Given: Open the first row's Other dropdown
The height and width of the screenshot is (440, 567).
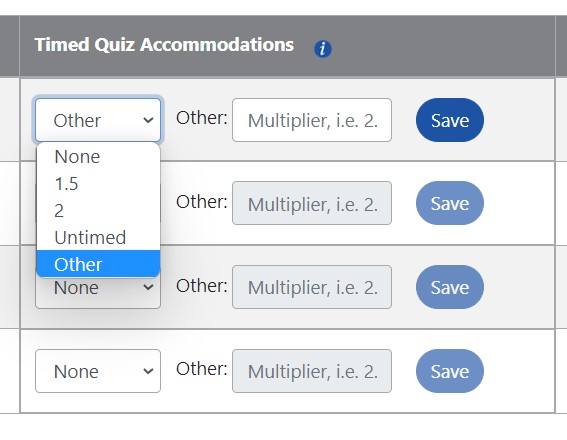Looking at the screenshot, I should (x=98, y=120).
